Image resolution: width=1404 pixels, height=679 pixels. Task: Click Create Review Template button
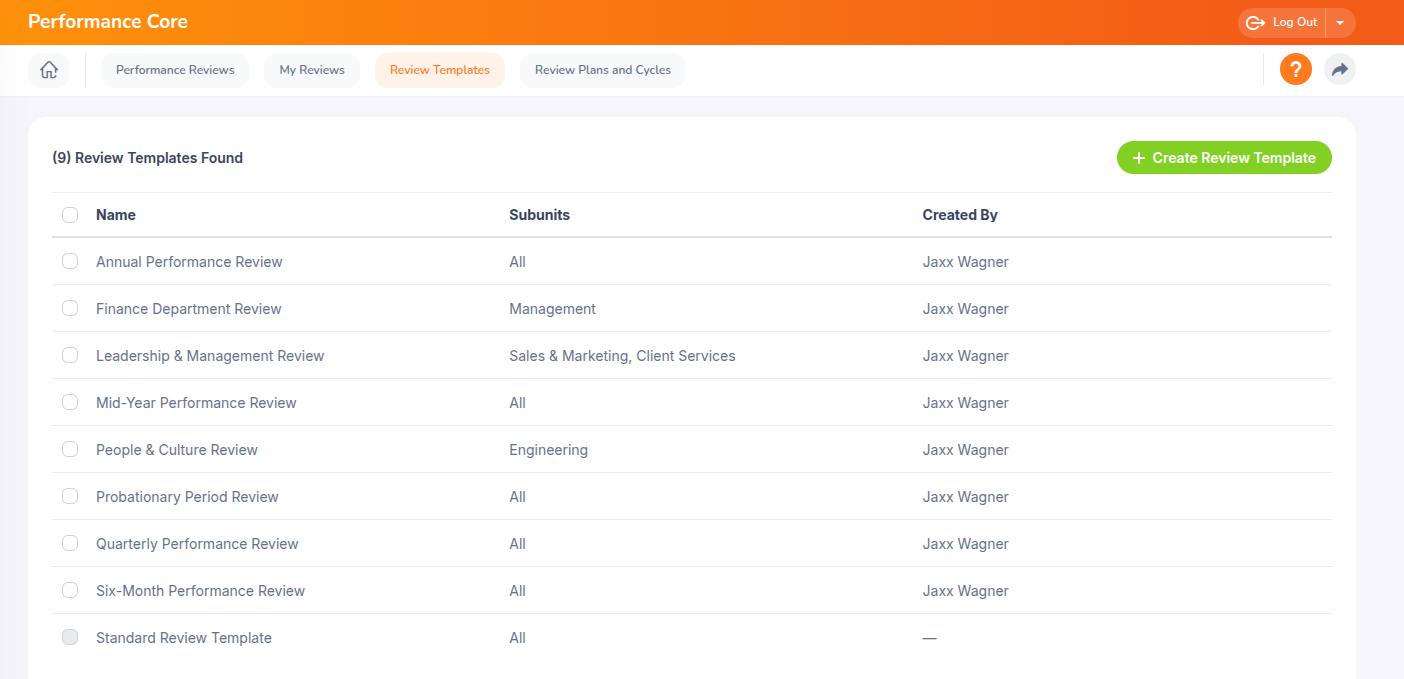coord(1224,158)
